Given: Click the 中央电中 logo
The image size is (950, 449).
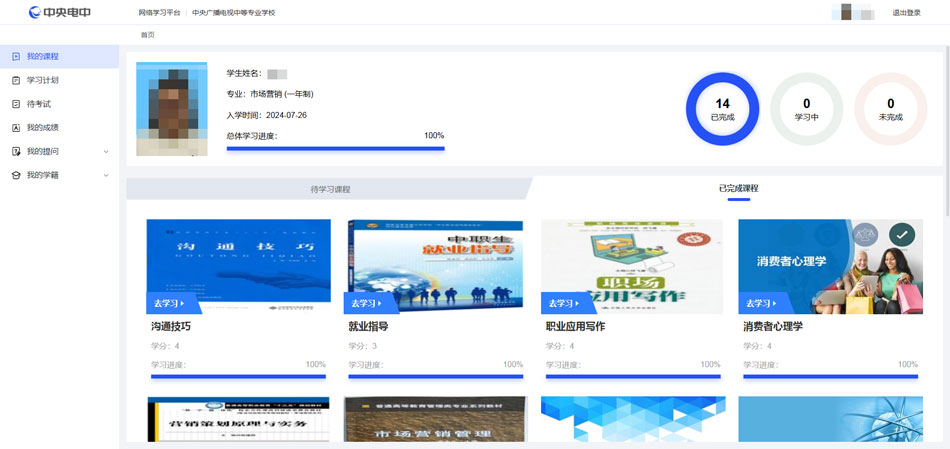Looking at the screenshot, I should [60, 12].
